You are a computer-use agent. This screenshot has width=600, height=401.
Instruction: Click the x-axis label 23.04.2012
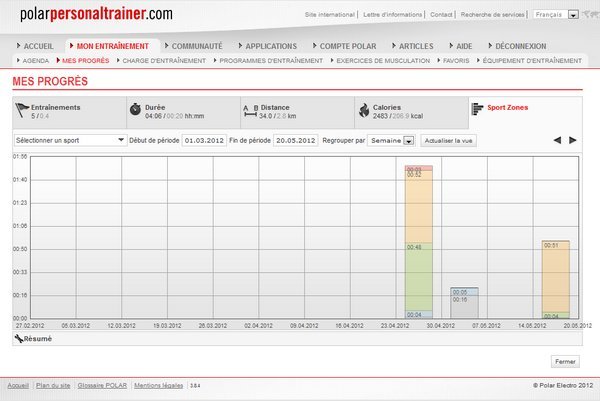[x=395, y=326]
